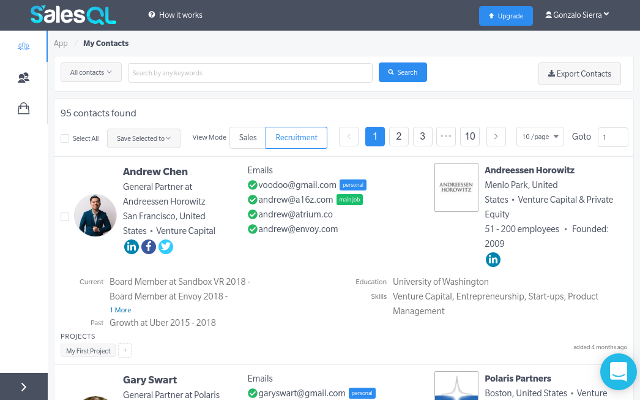Open the 10 / page size dropdown

540,137
